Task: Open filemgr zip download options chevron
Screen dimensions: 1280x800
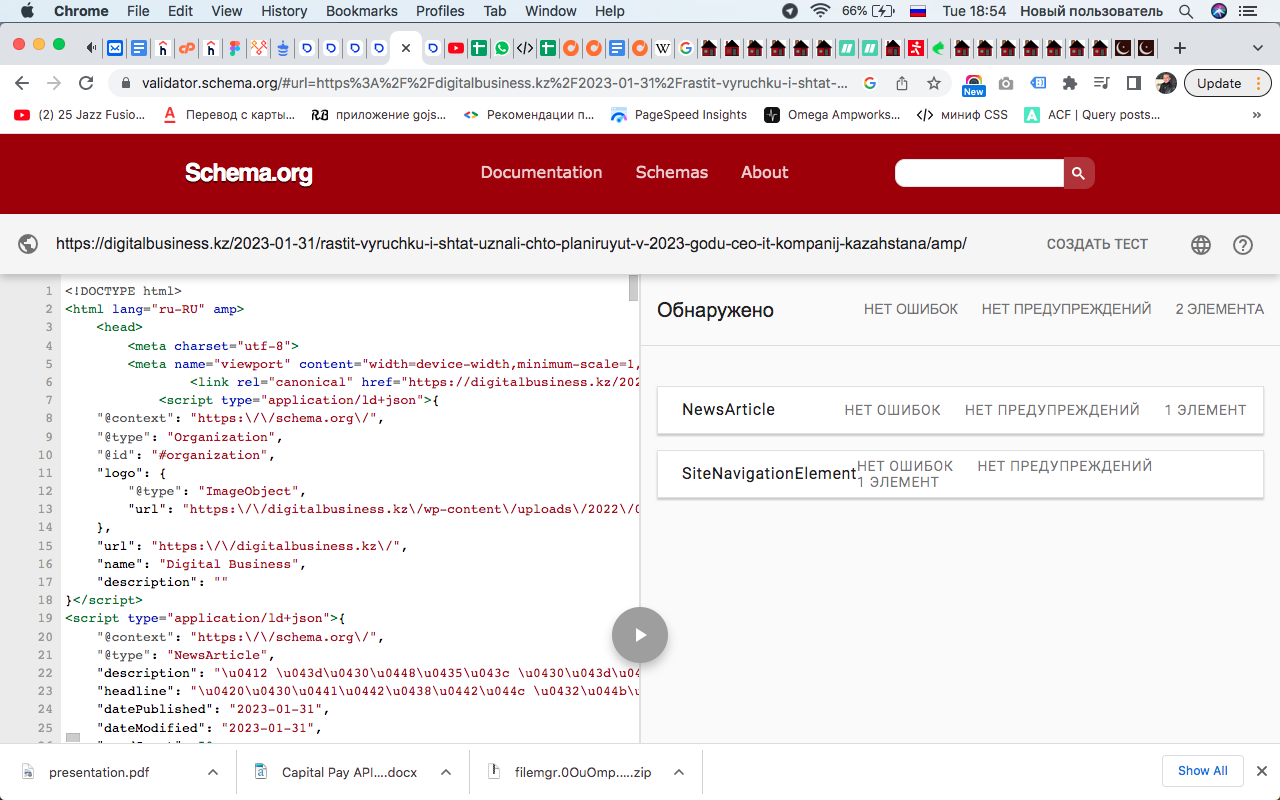Action: tap(679, 772)
